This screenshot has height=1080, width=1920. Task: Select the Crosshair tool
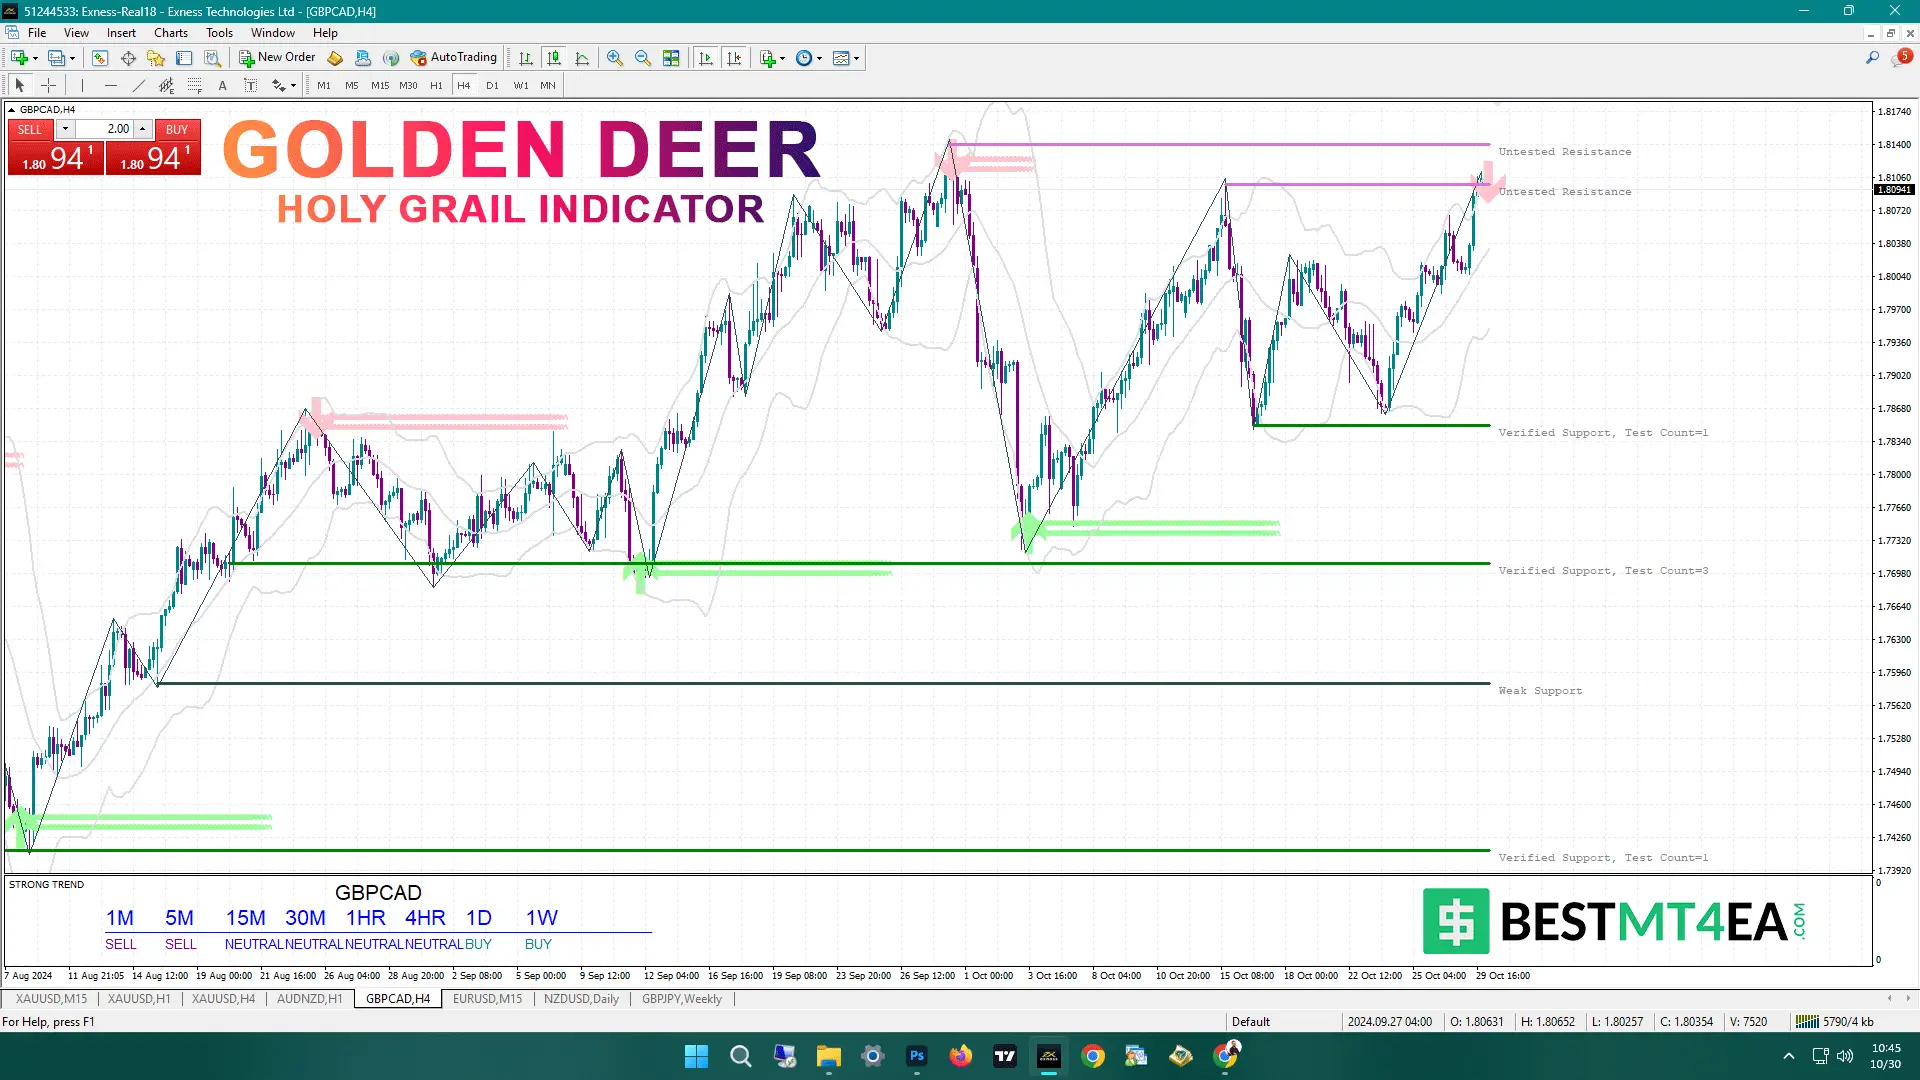48,86
